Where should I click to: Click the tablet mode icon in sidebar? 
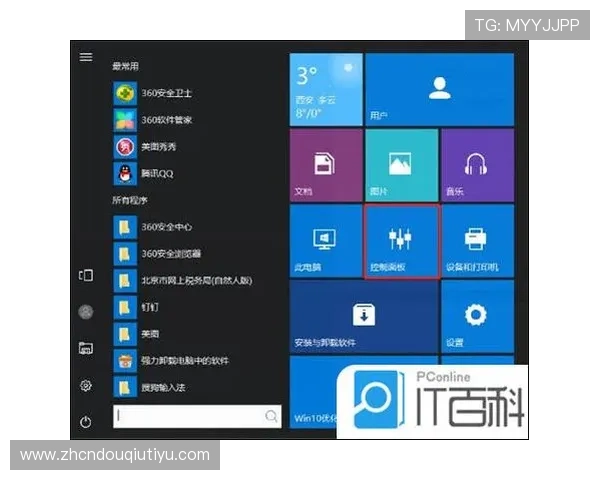(86, 275)
